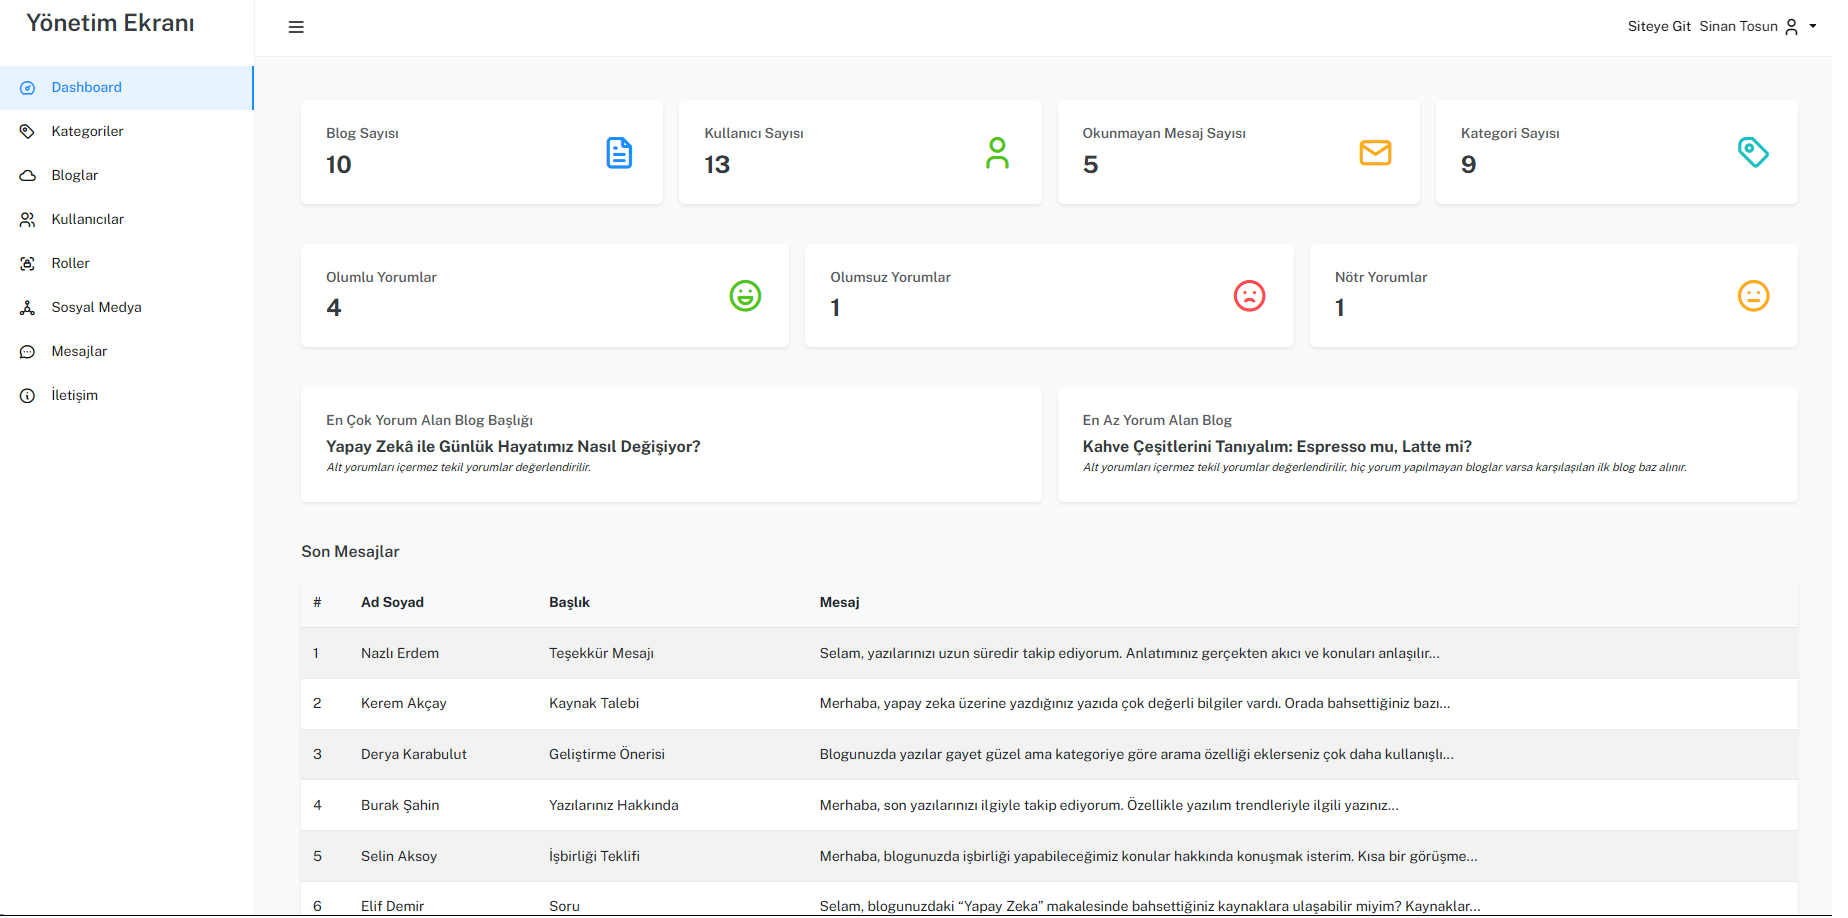Click the blue document icon for Blog Sayısı

point(619,153)
